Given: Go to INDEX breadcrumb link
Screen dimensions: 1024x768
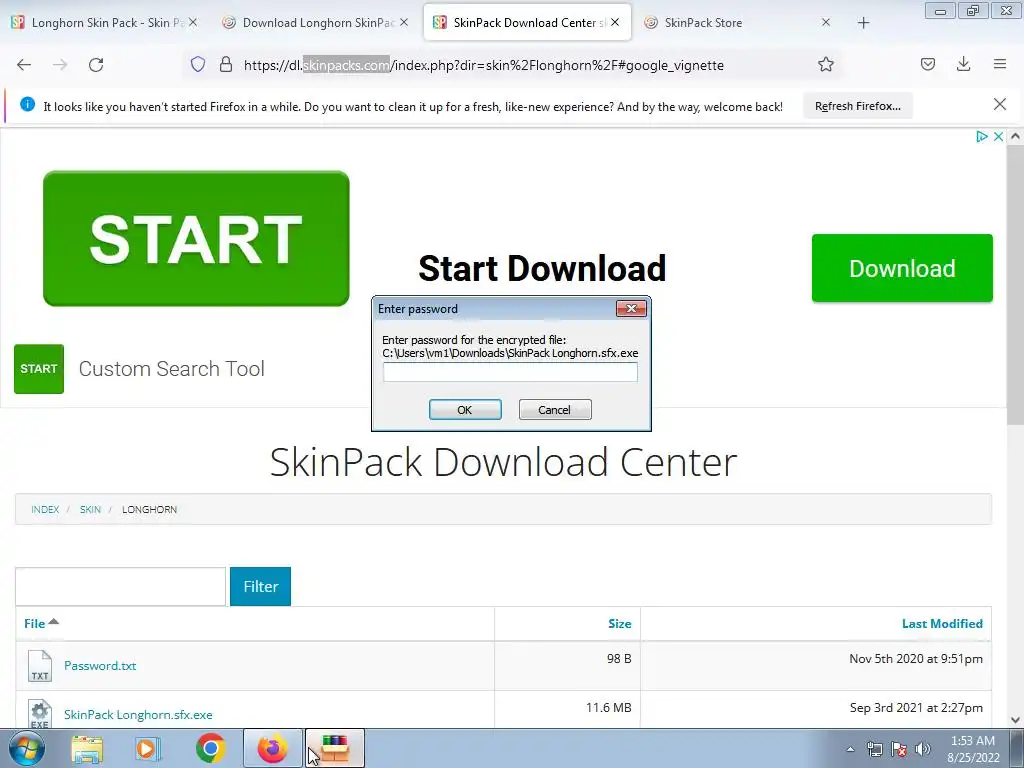Looking at the screenshot, I should click(45, 509).
